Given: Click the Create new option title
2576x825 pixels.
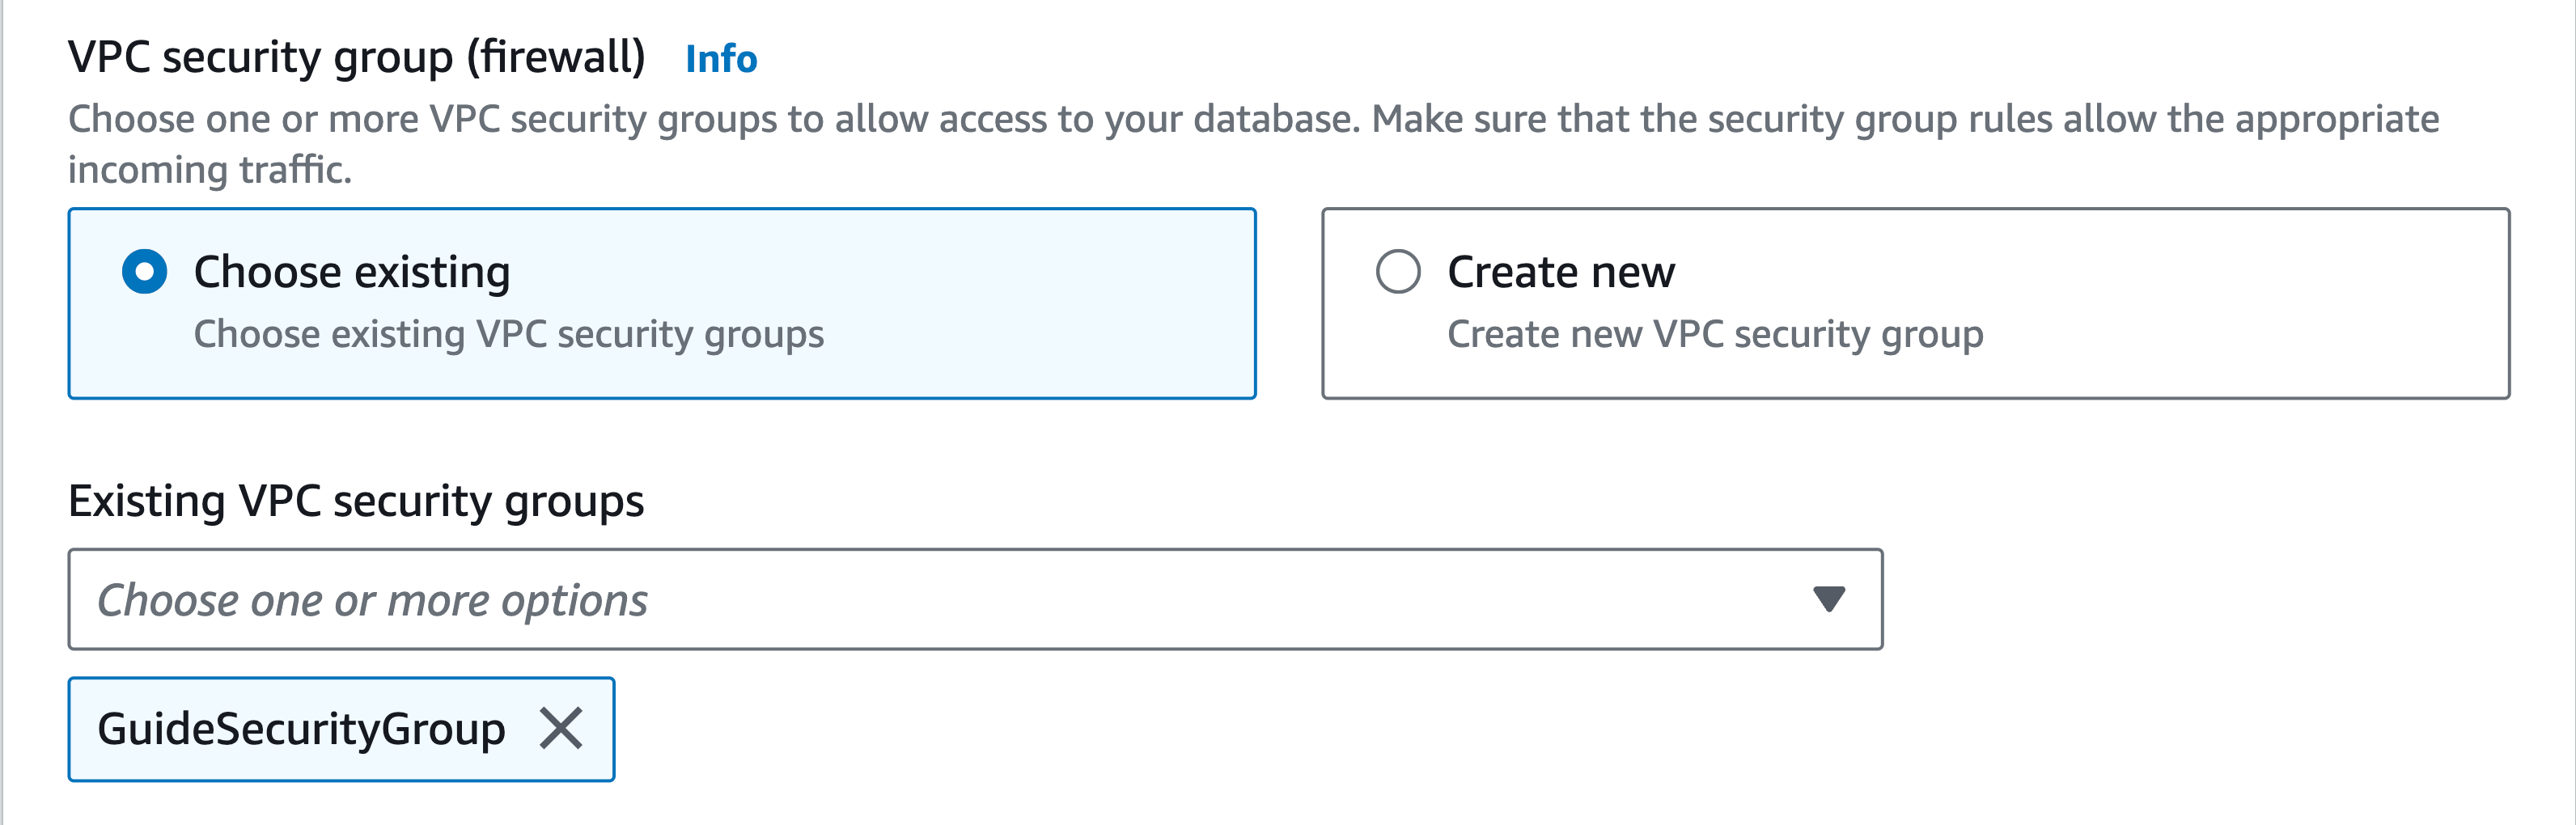Looking at the screenshot, I should click(1560, 272).
